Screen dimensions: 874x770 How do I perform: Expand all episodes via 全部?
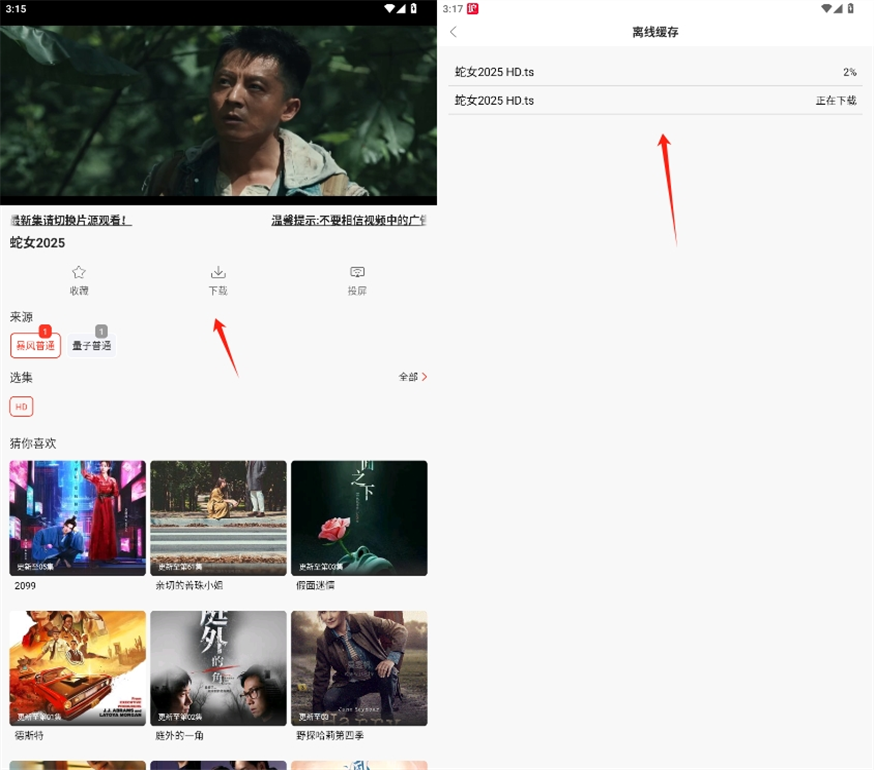tap(412, 377)
